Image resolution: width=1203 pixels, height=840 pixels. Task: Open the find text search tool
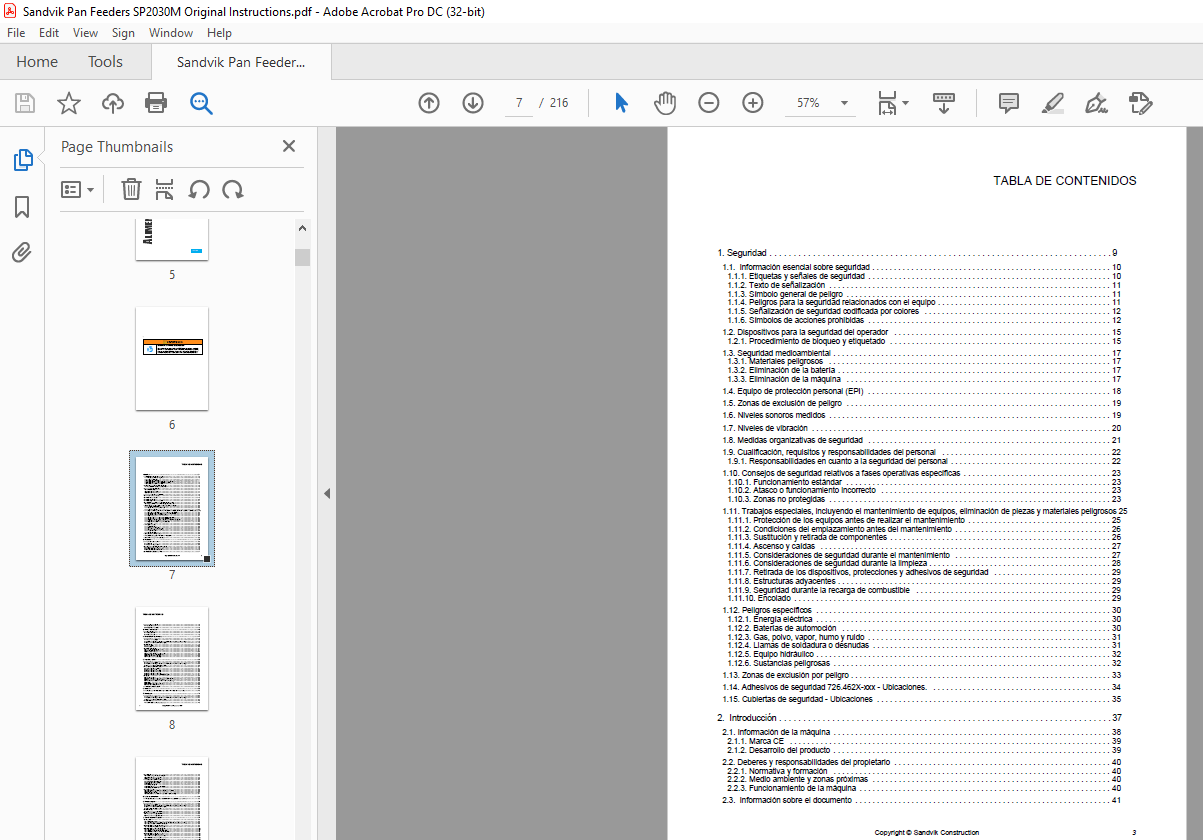pyautogui.click(x=201, y=103)
